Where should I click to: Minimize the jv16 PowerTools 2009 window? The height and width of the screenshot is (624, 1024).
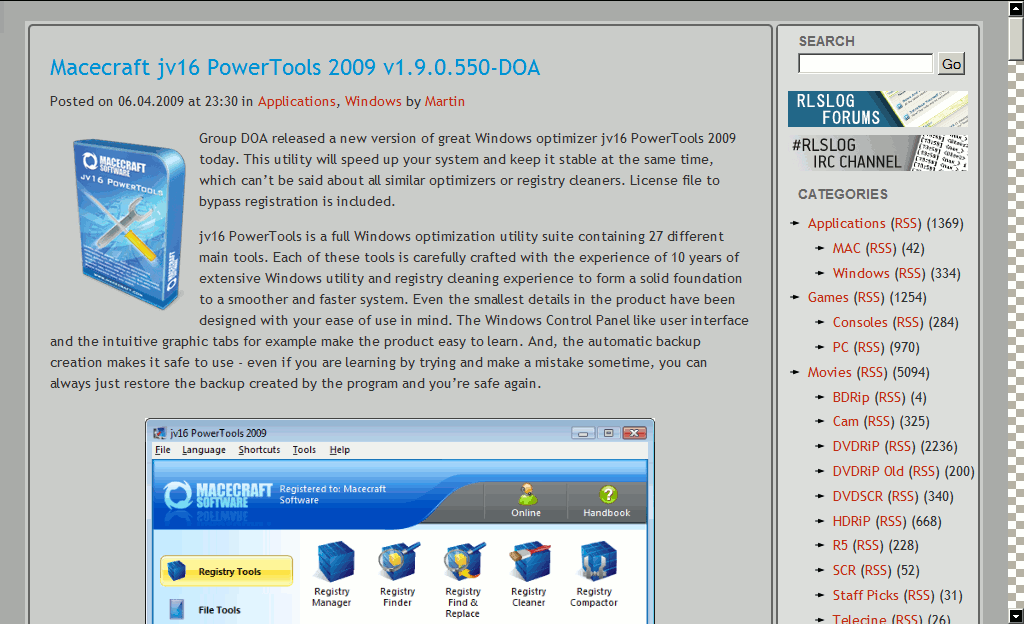tap(583, 433)
